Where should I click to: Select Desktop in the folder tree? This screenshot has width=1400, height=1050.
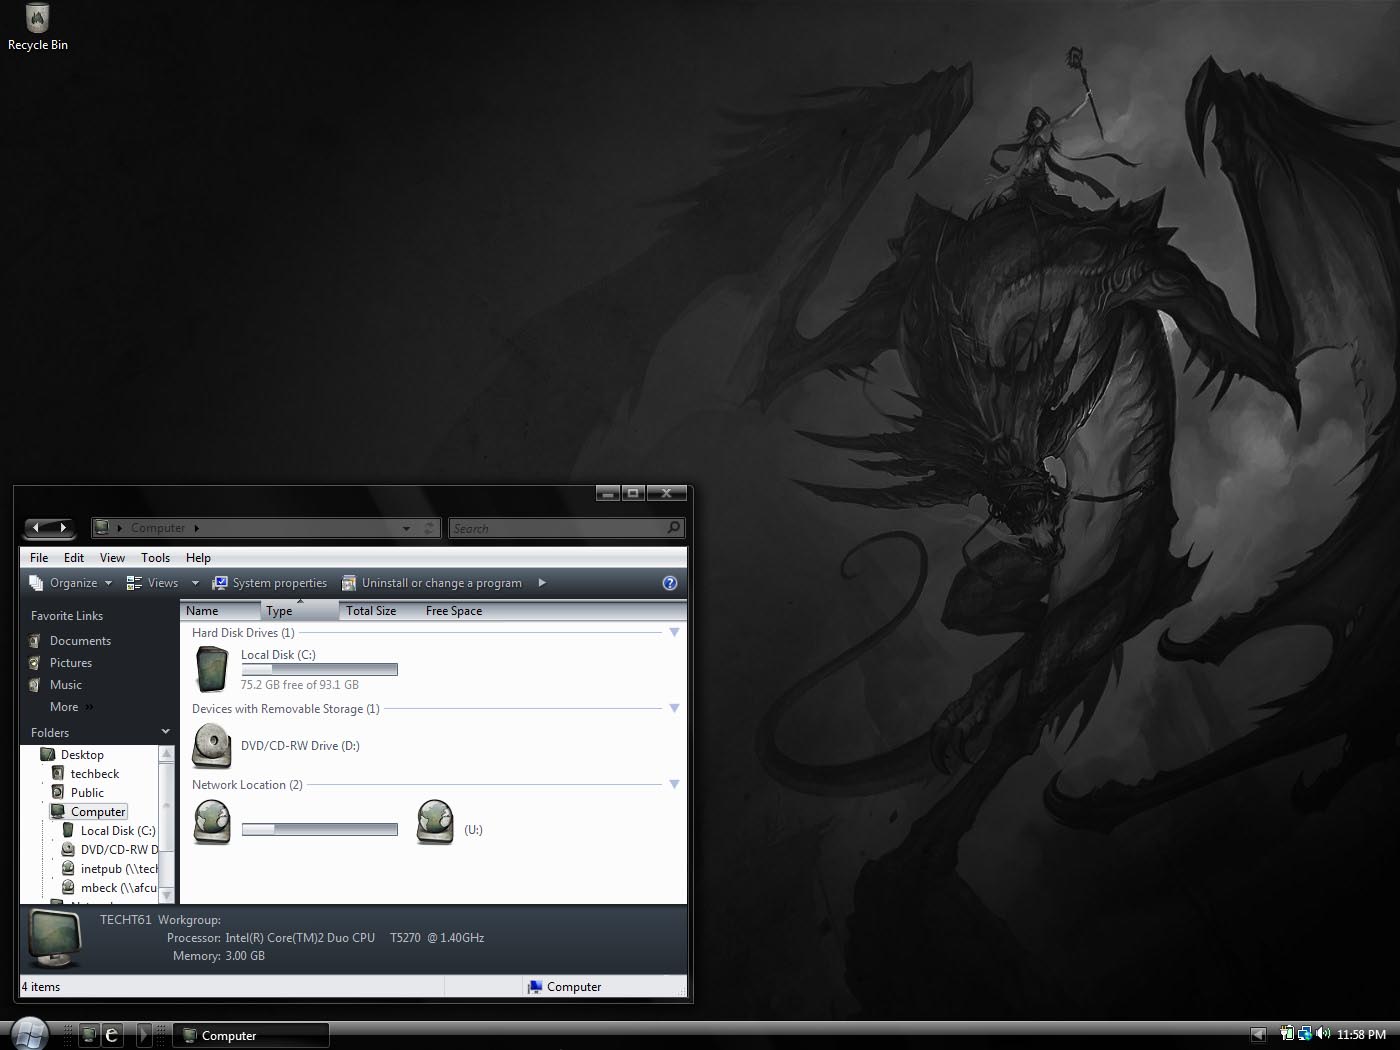click(82, 755)
